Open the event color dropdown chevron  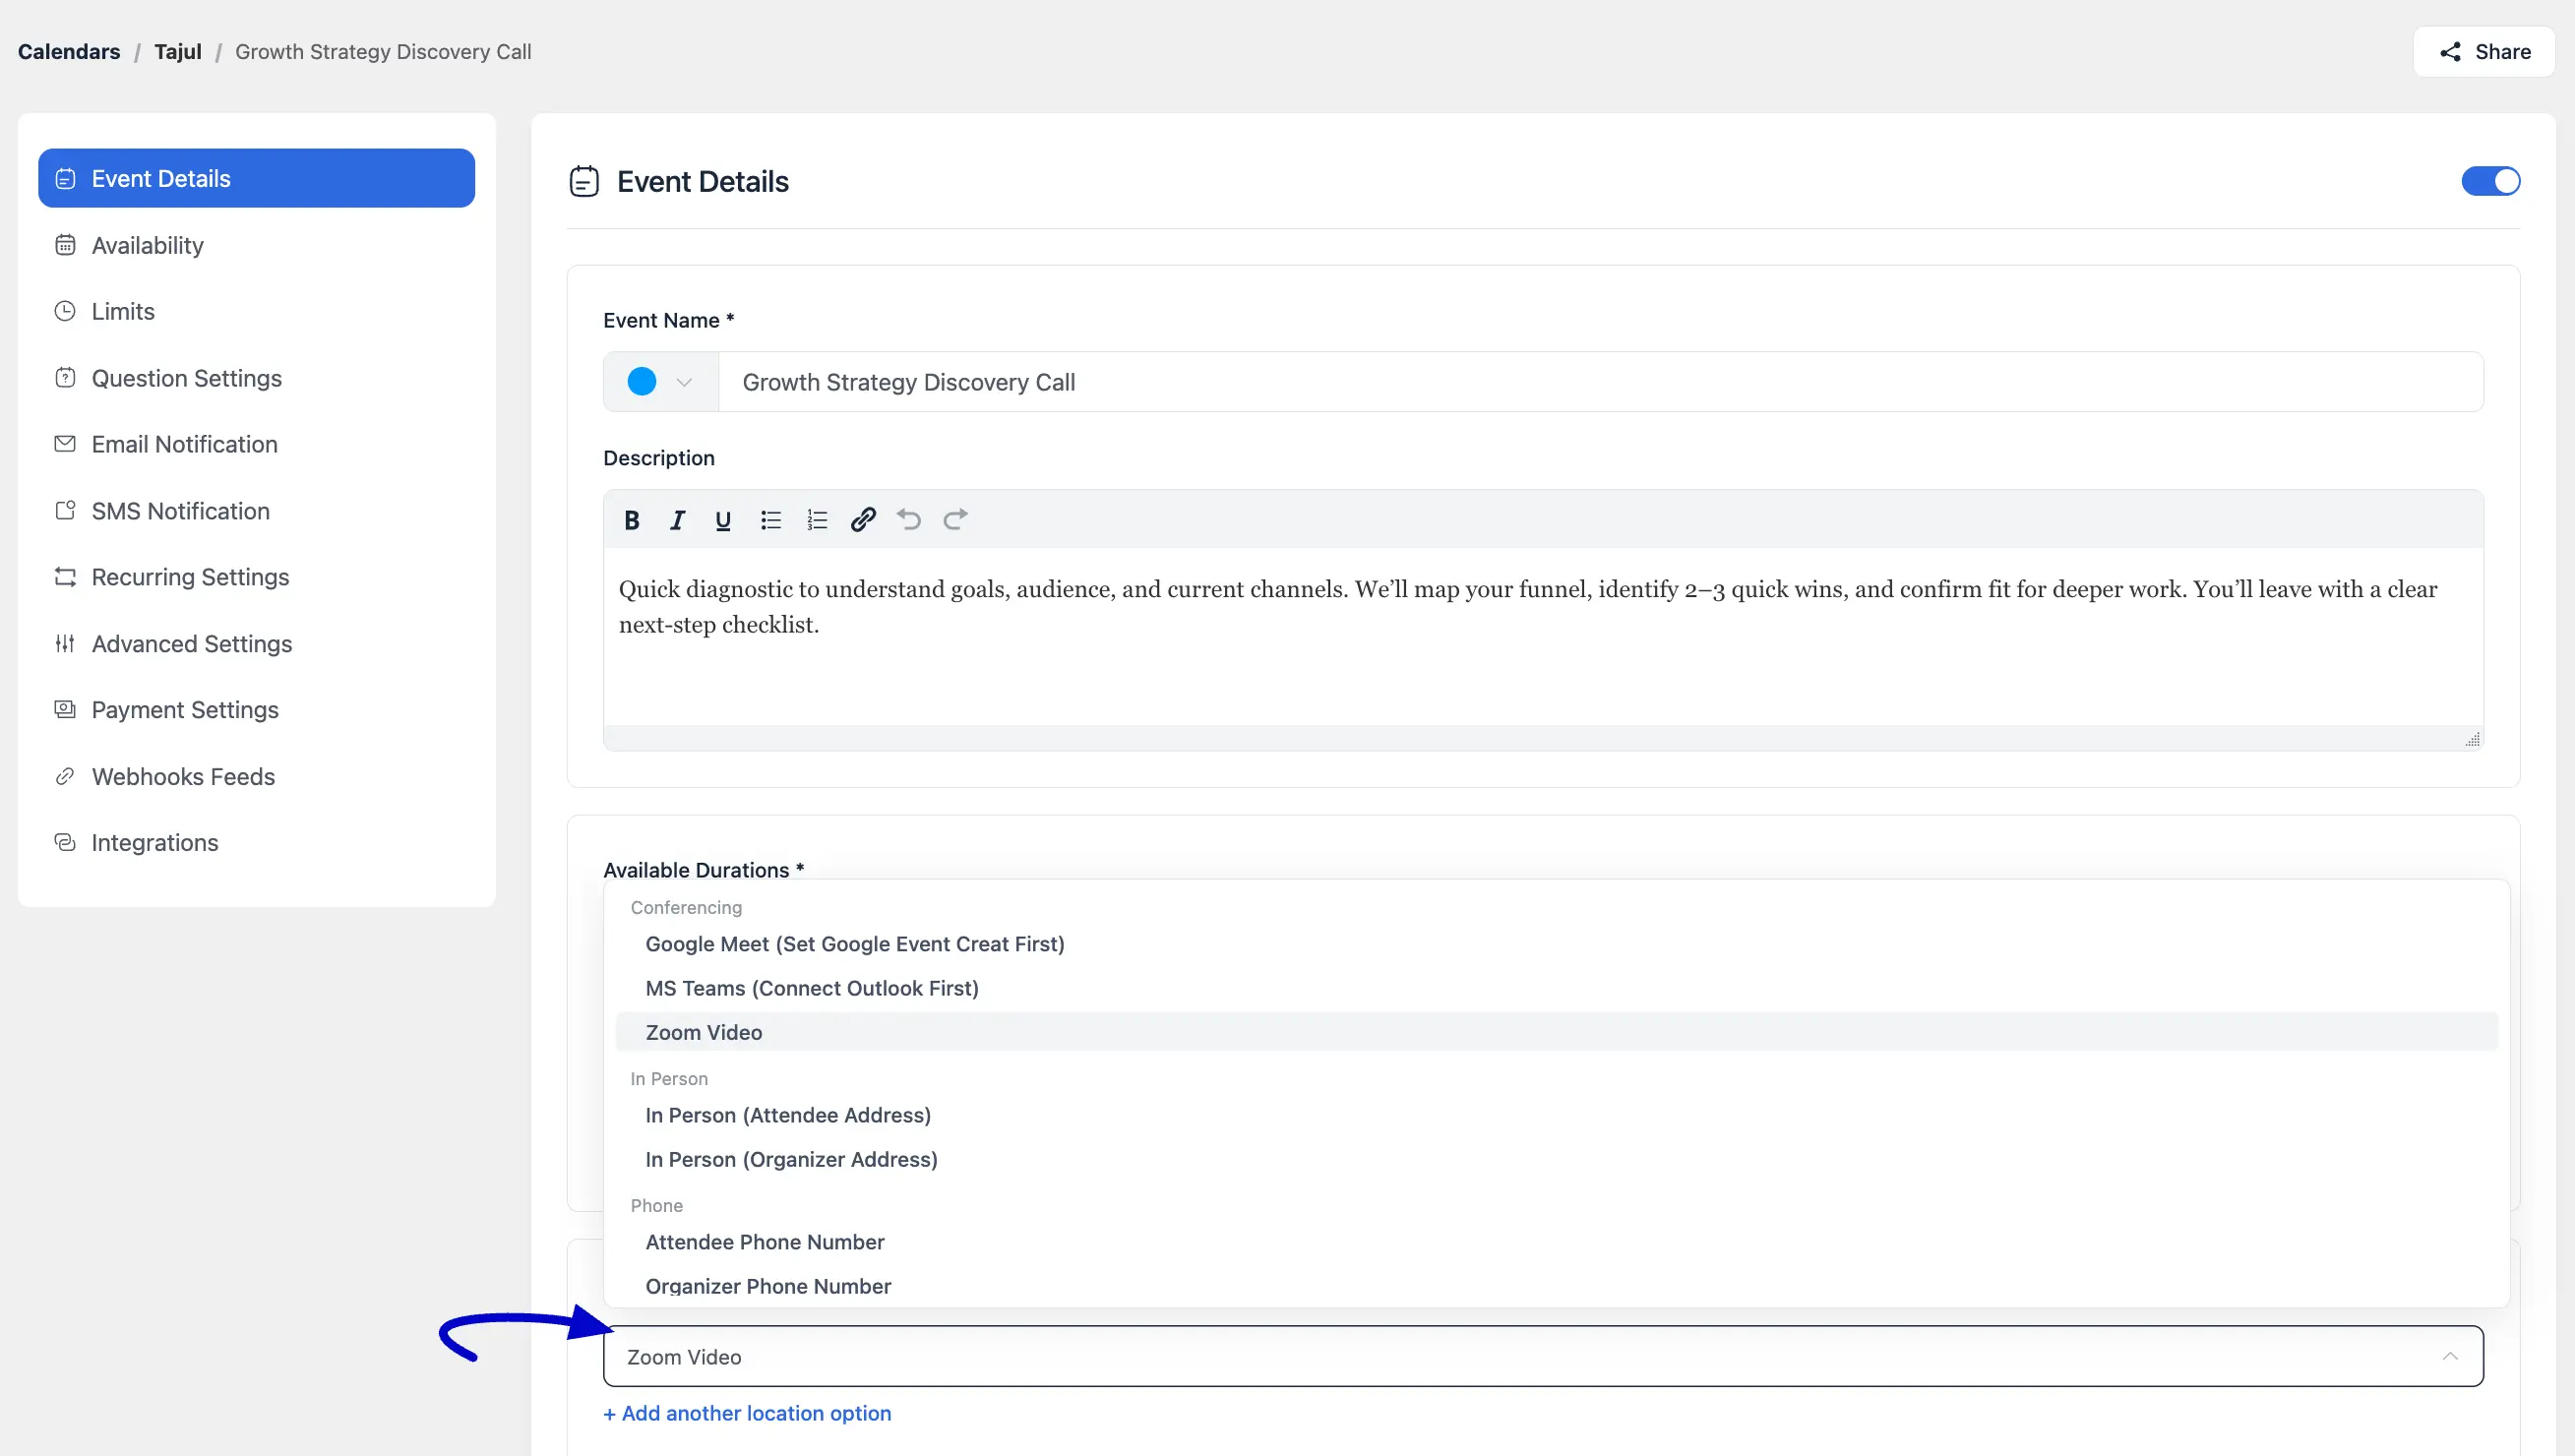click(x=684, y=382)
